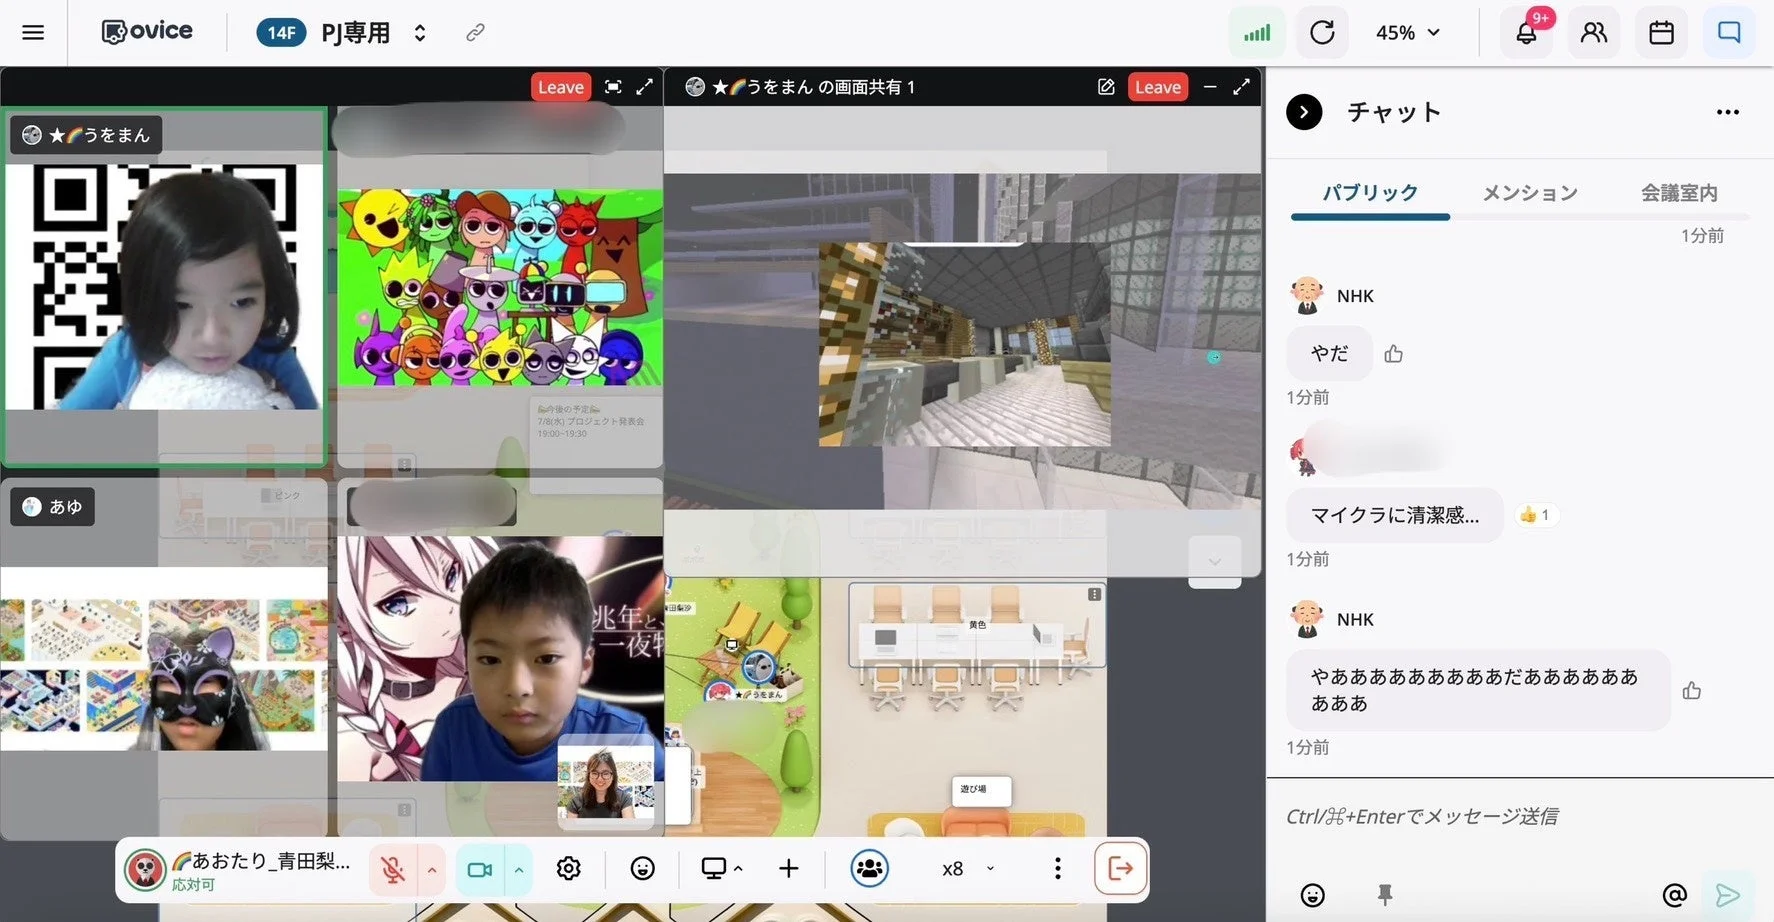Insert mention with @ icon

(1674, 895)
